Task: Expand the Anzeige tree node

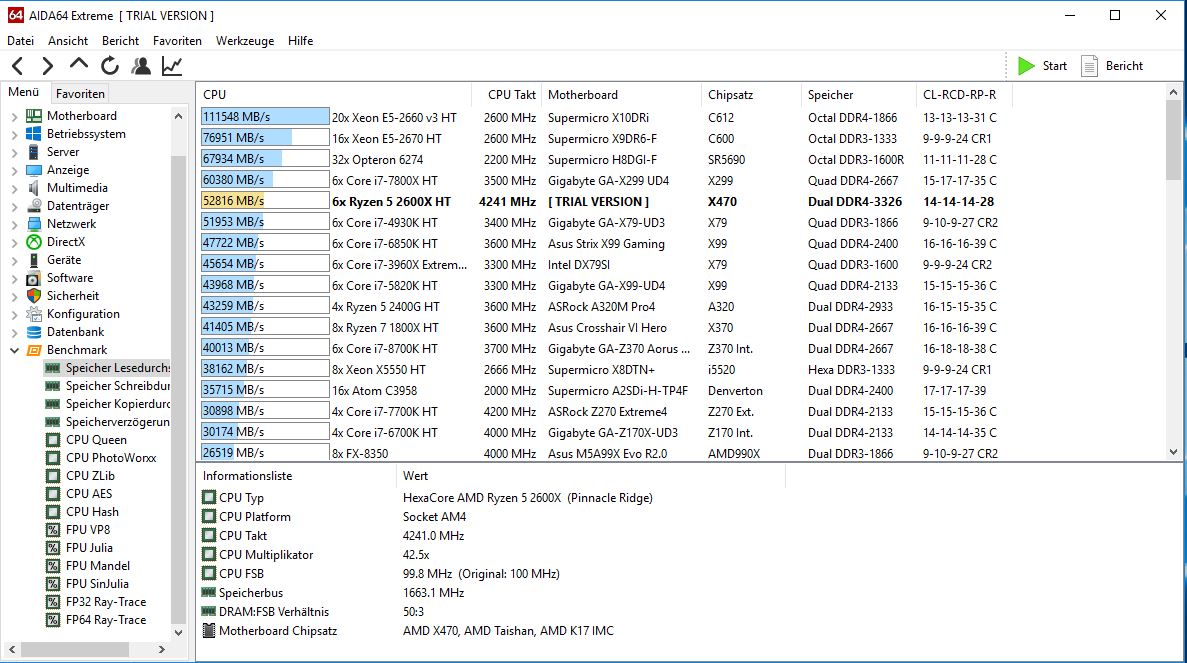Action: pos(14,171)
